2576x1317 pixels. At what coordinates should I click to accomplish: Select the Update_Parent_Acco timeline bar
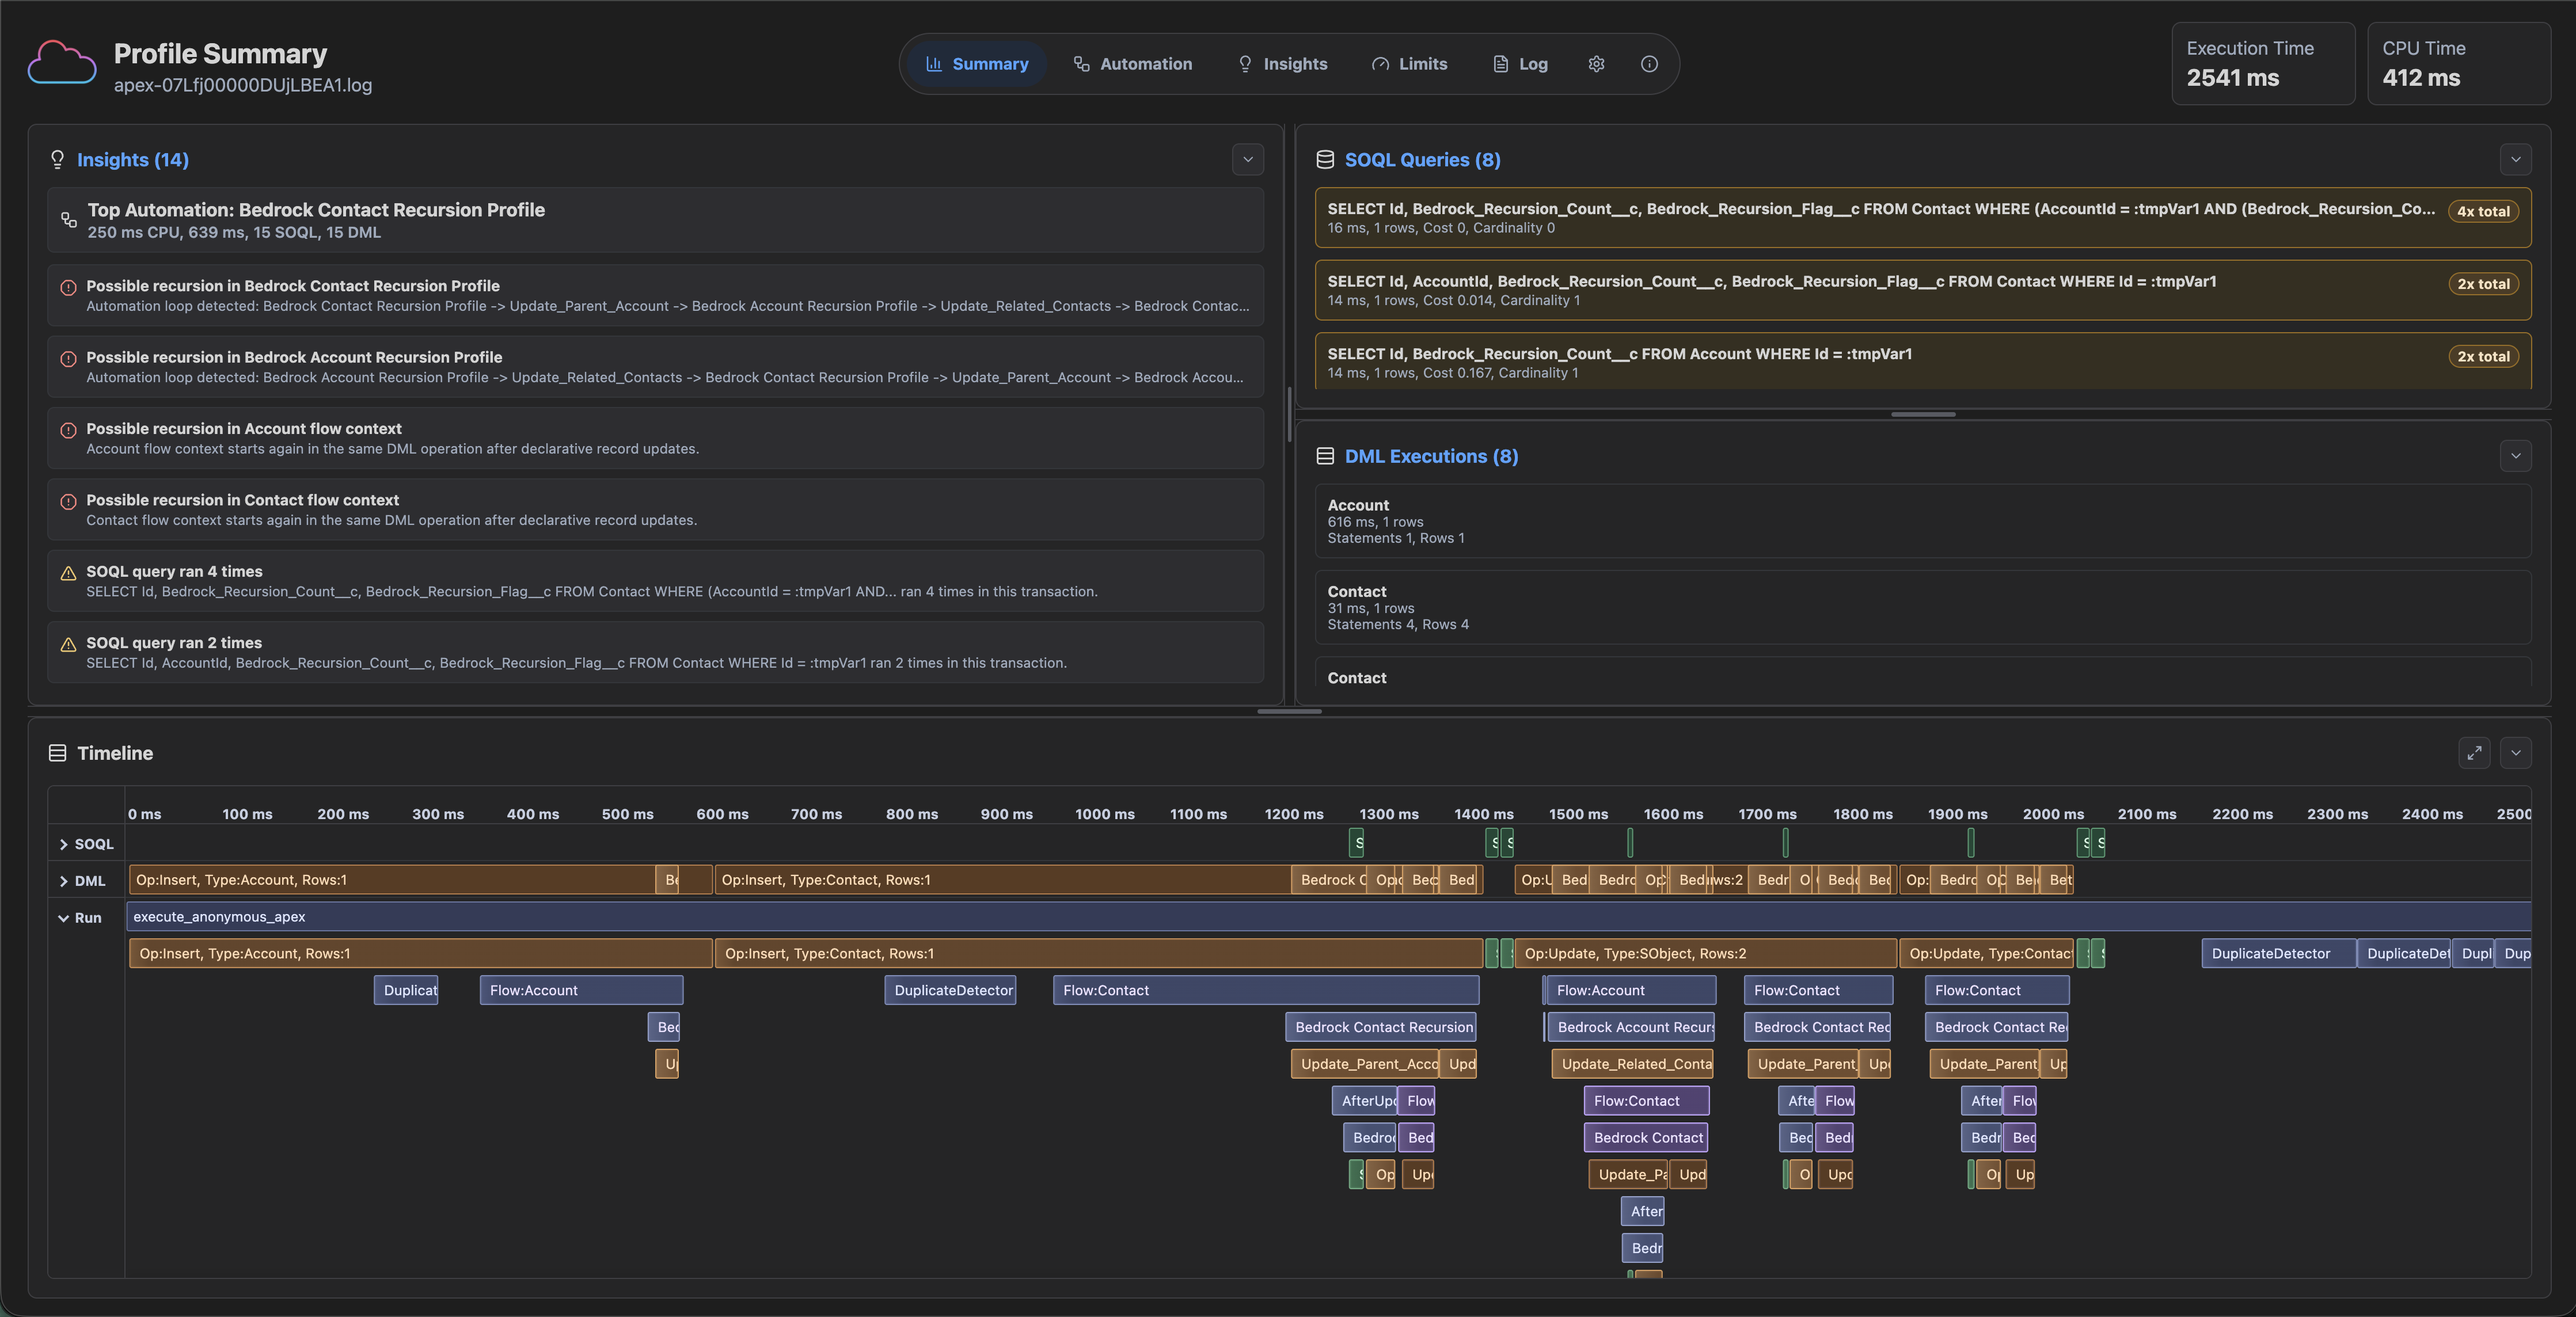tap(1365, 1064)
